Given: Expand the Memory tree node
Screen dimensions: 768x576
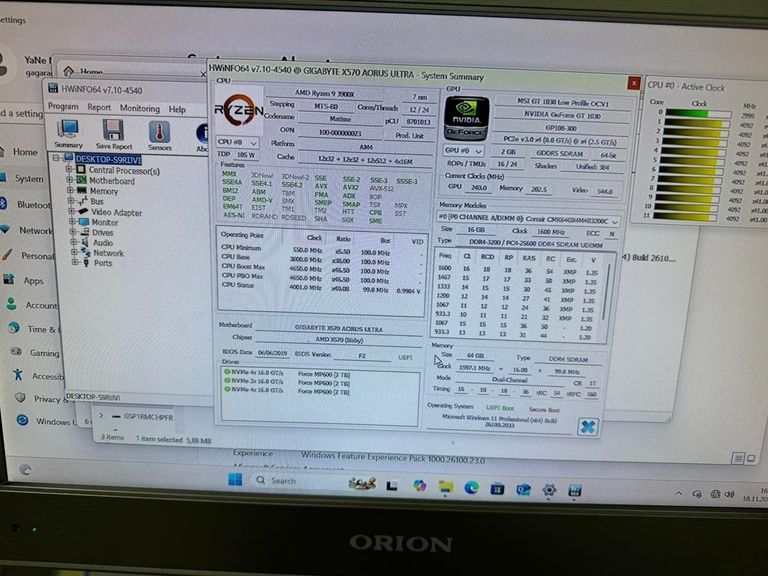Looking at the screenshot, I should (x=70, y=190).
